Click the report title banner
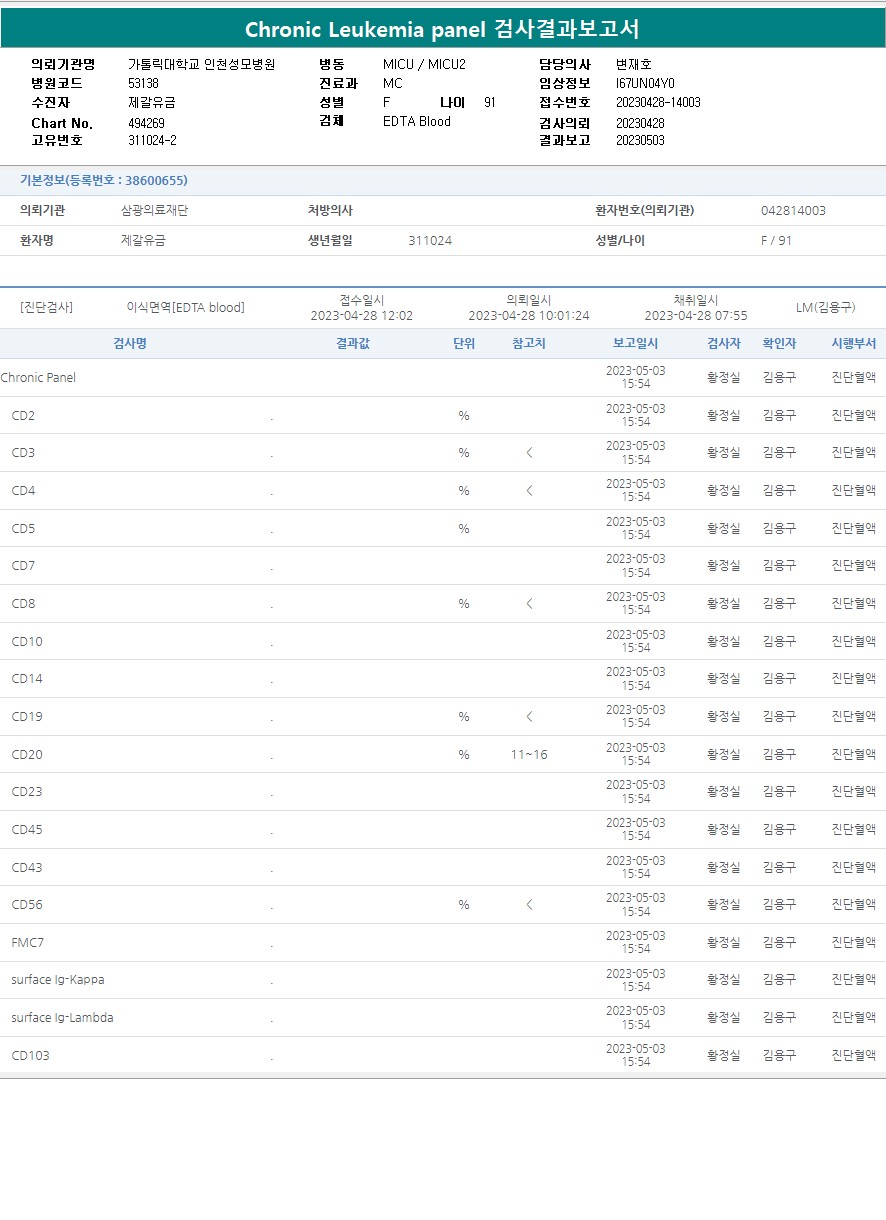The width and height of the screenshot is (886, 1220). [x=442, y=29]
